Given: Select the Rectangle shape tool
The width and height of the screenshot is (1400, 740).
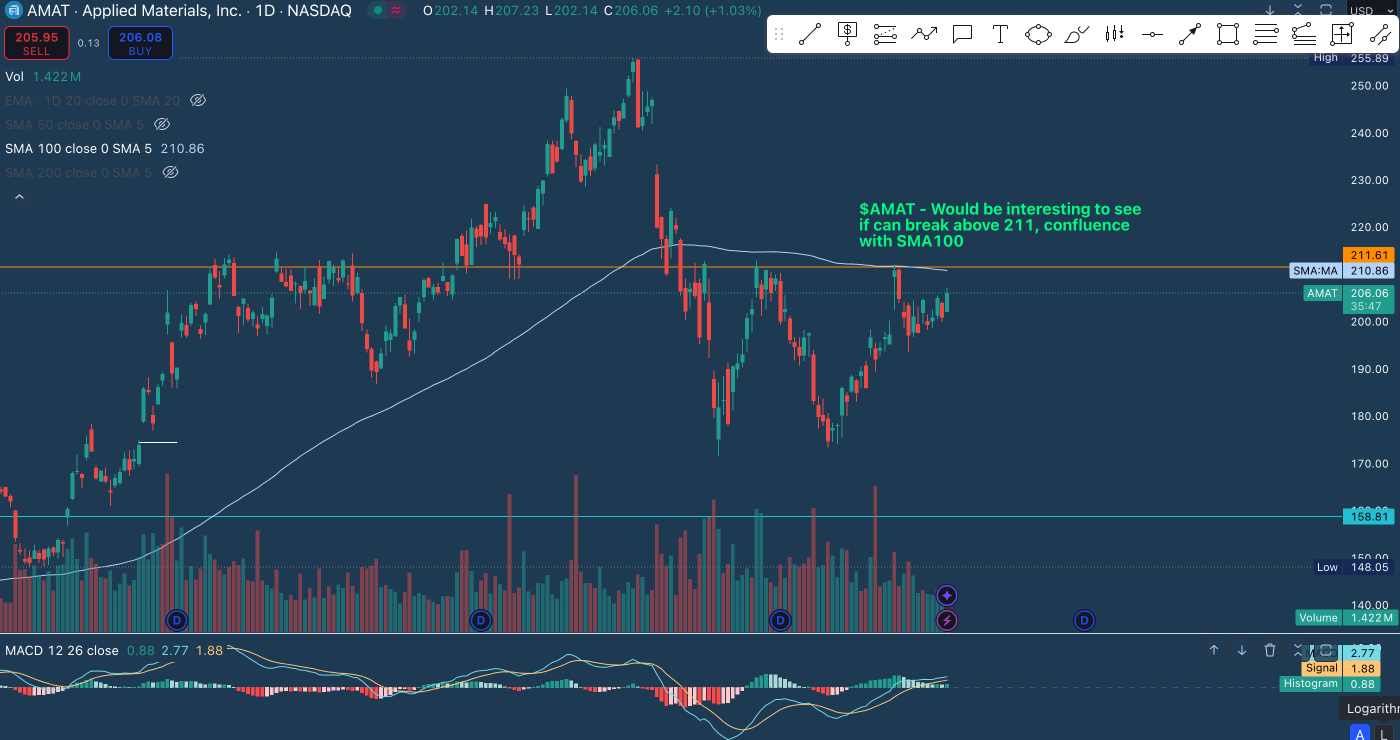Looking at the screenshot, I should (x=1228, y=35).
